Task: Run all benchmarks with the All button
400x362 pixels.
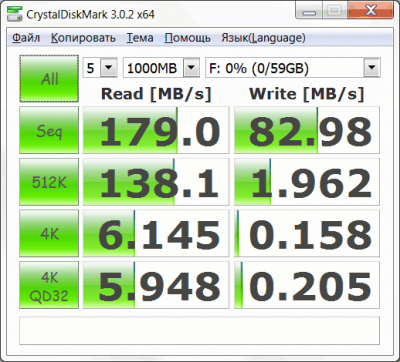Action: 49,79
